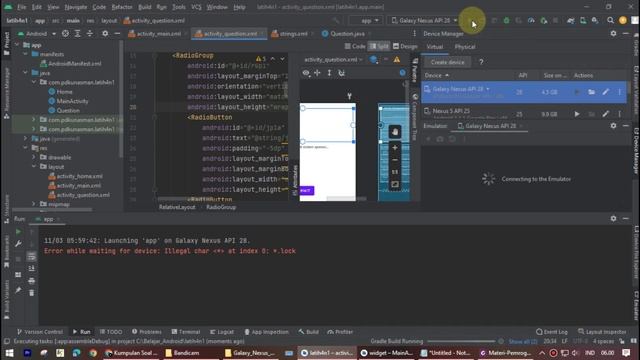Image resolution: width=640 pixels, height=360 pixels.
Task: Expand the drawable folder
Action: [x=34, y=157]
